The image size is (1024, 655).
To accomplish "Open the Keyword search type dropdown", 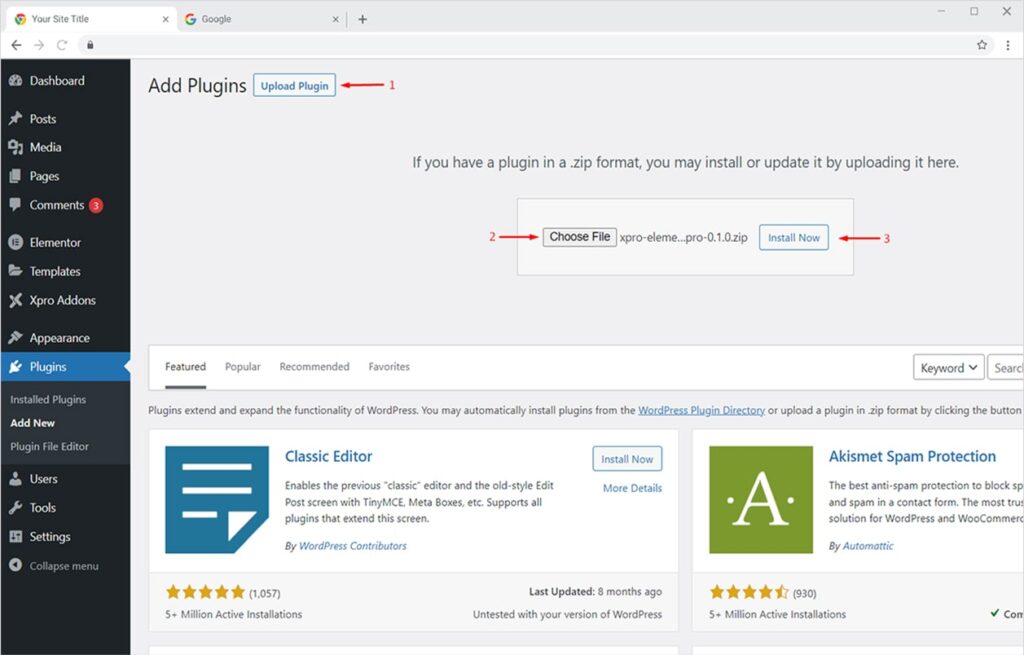I will pyautogui.click(x=948, y=368).
